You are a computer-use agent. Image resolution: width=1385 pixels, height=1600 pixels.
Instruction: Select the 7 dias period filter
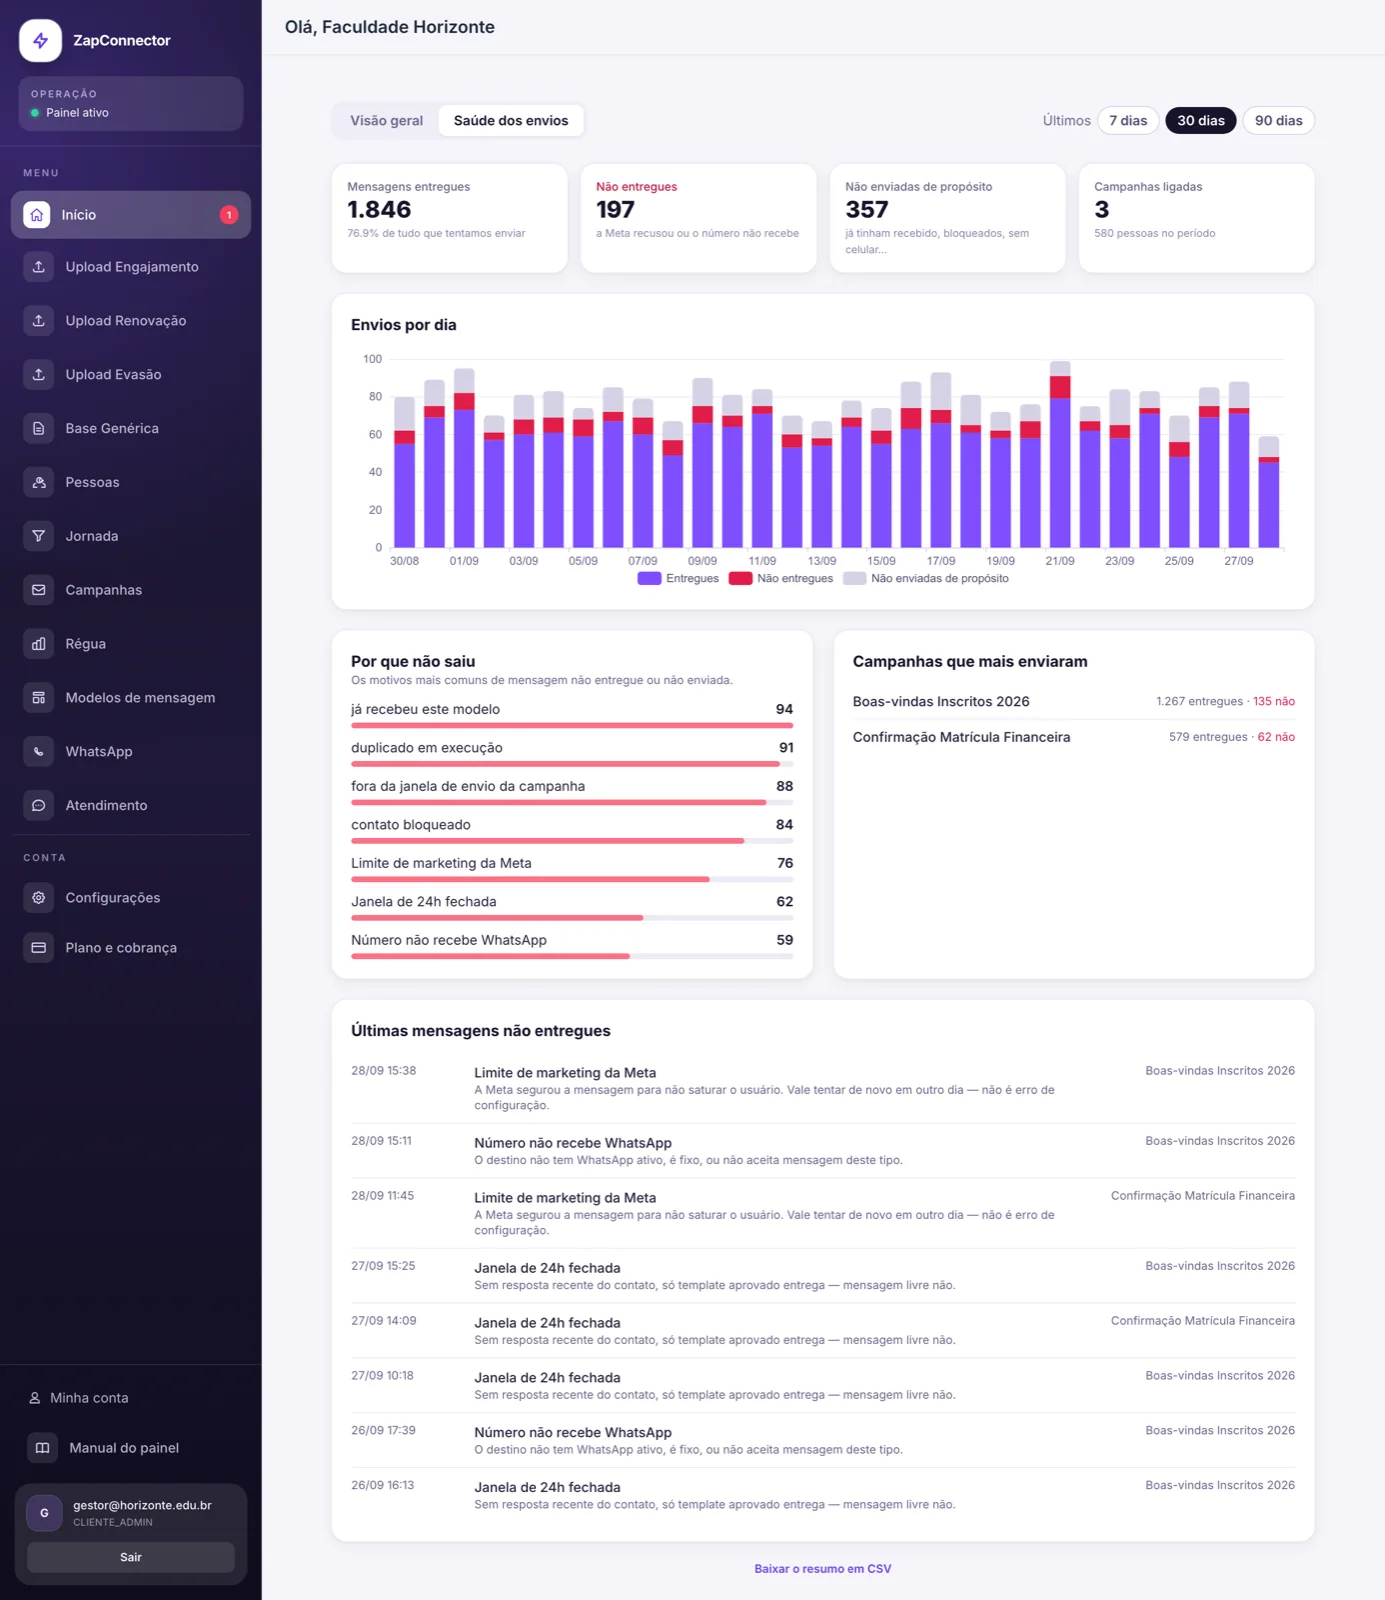coord(1128,121)
